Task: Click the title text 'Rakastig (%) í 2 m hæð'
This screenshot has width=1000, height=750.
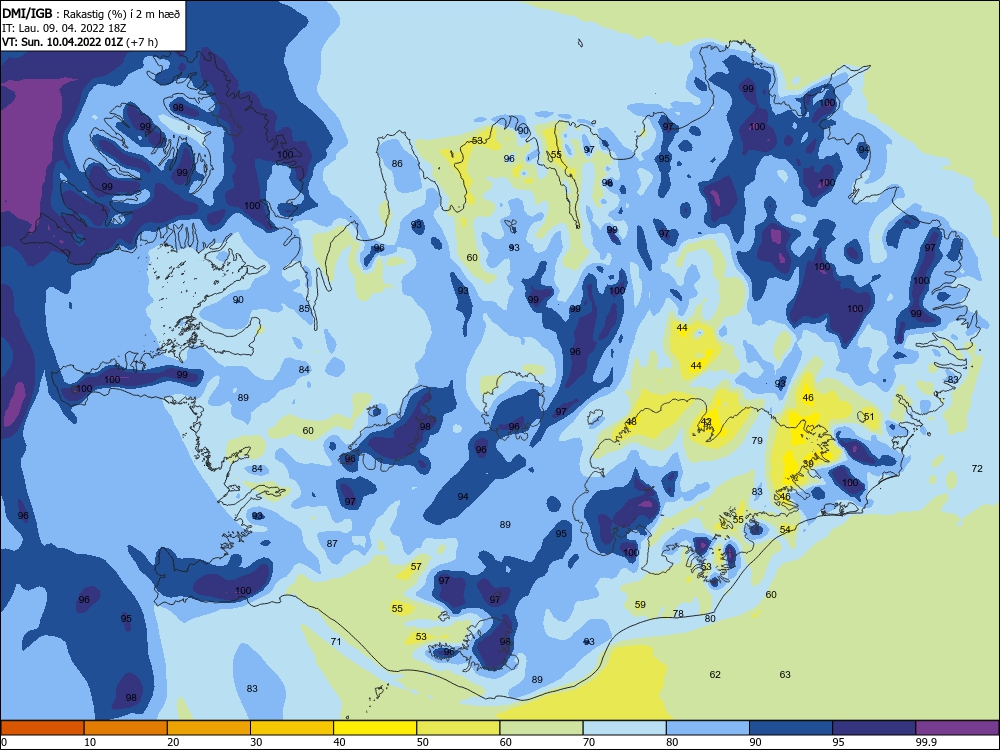Action: [121, 14]
